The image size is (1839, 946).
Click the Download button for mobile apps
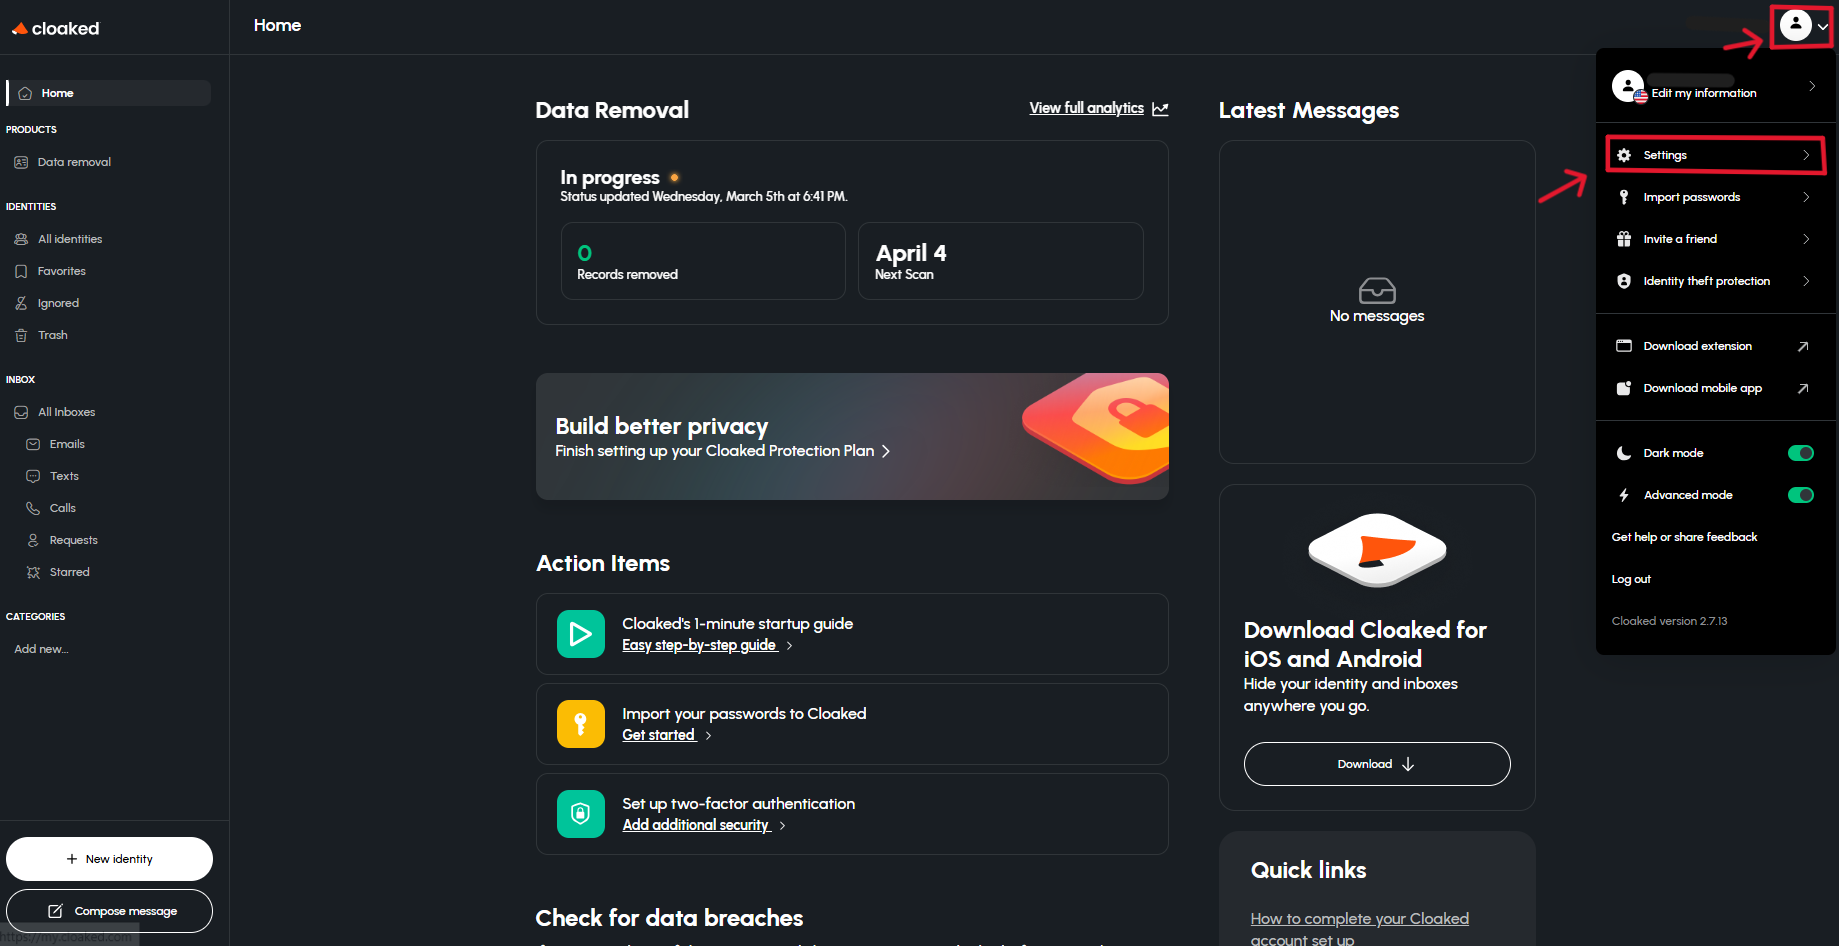pos(1377,764)
